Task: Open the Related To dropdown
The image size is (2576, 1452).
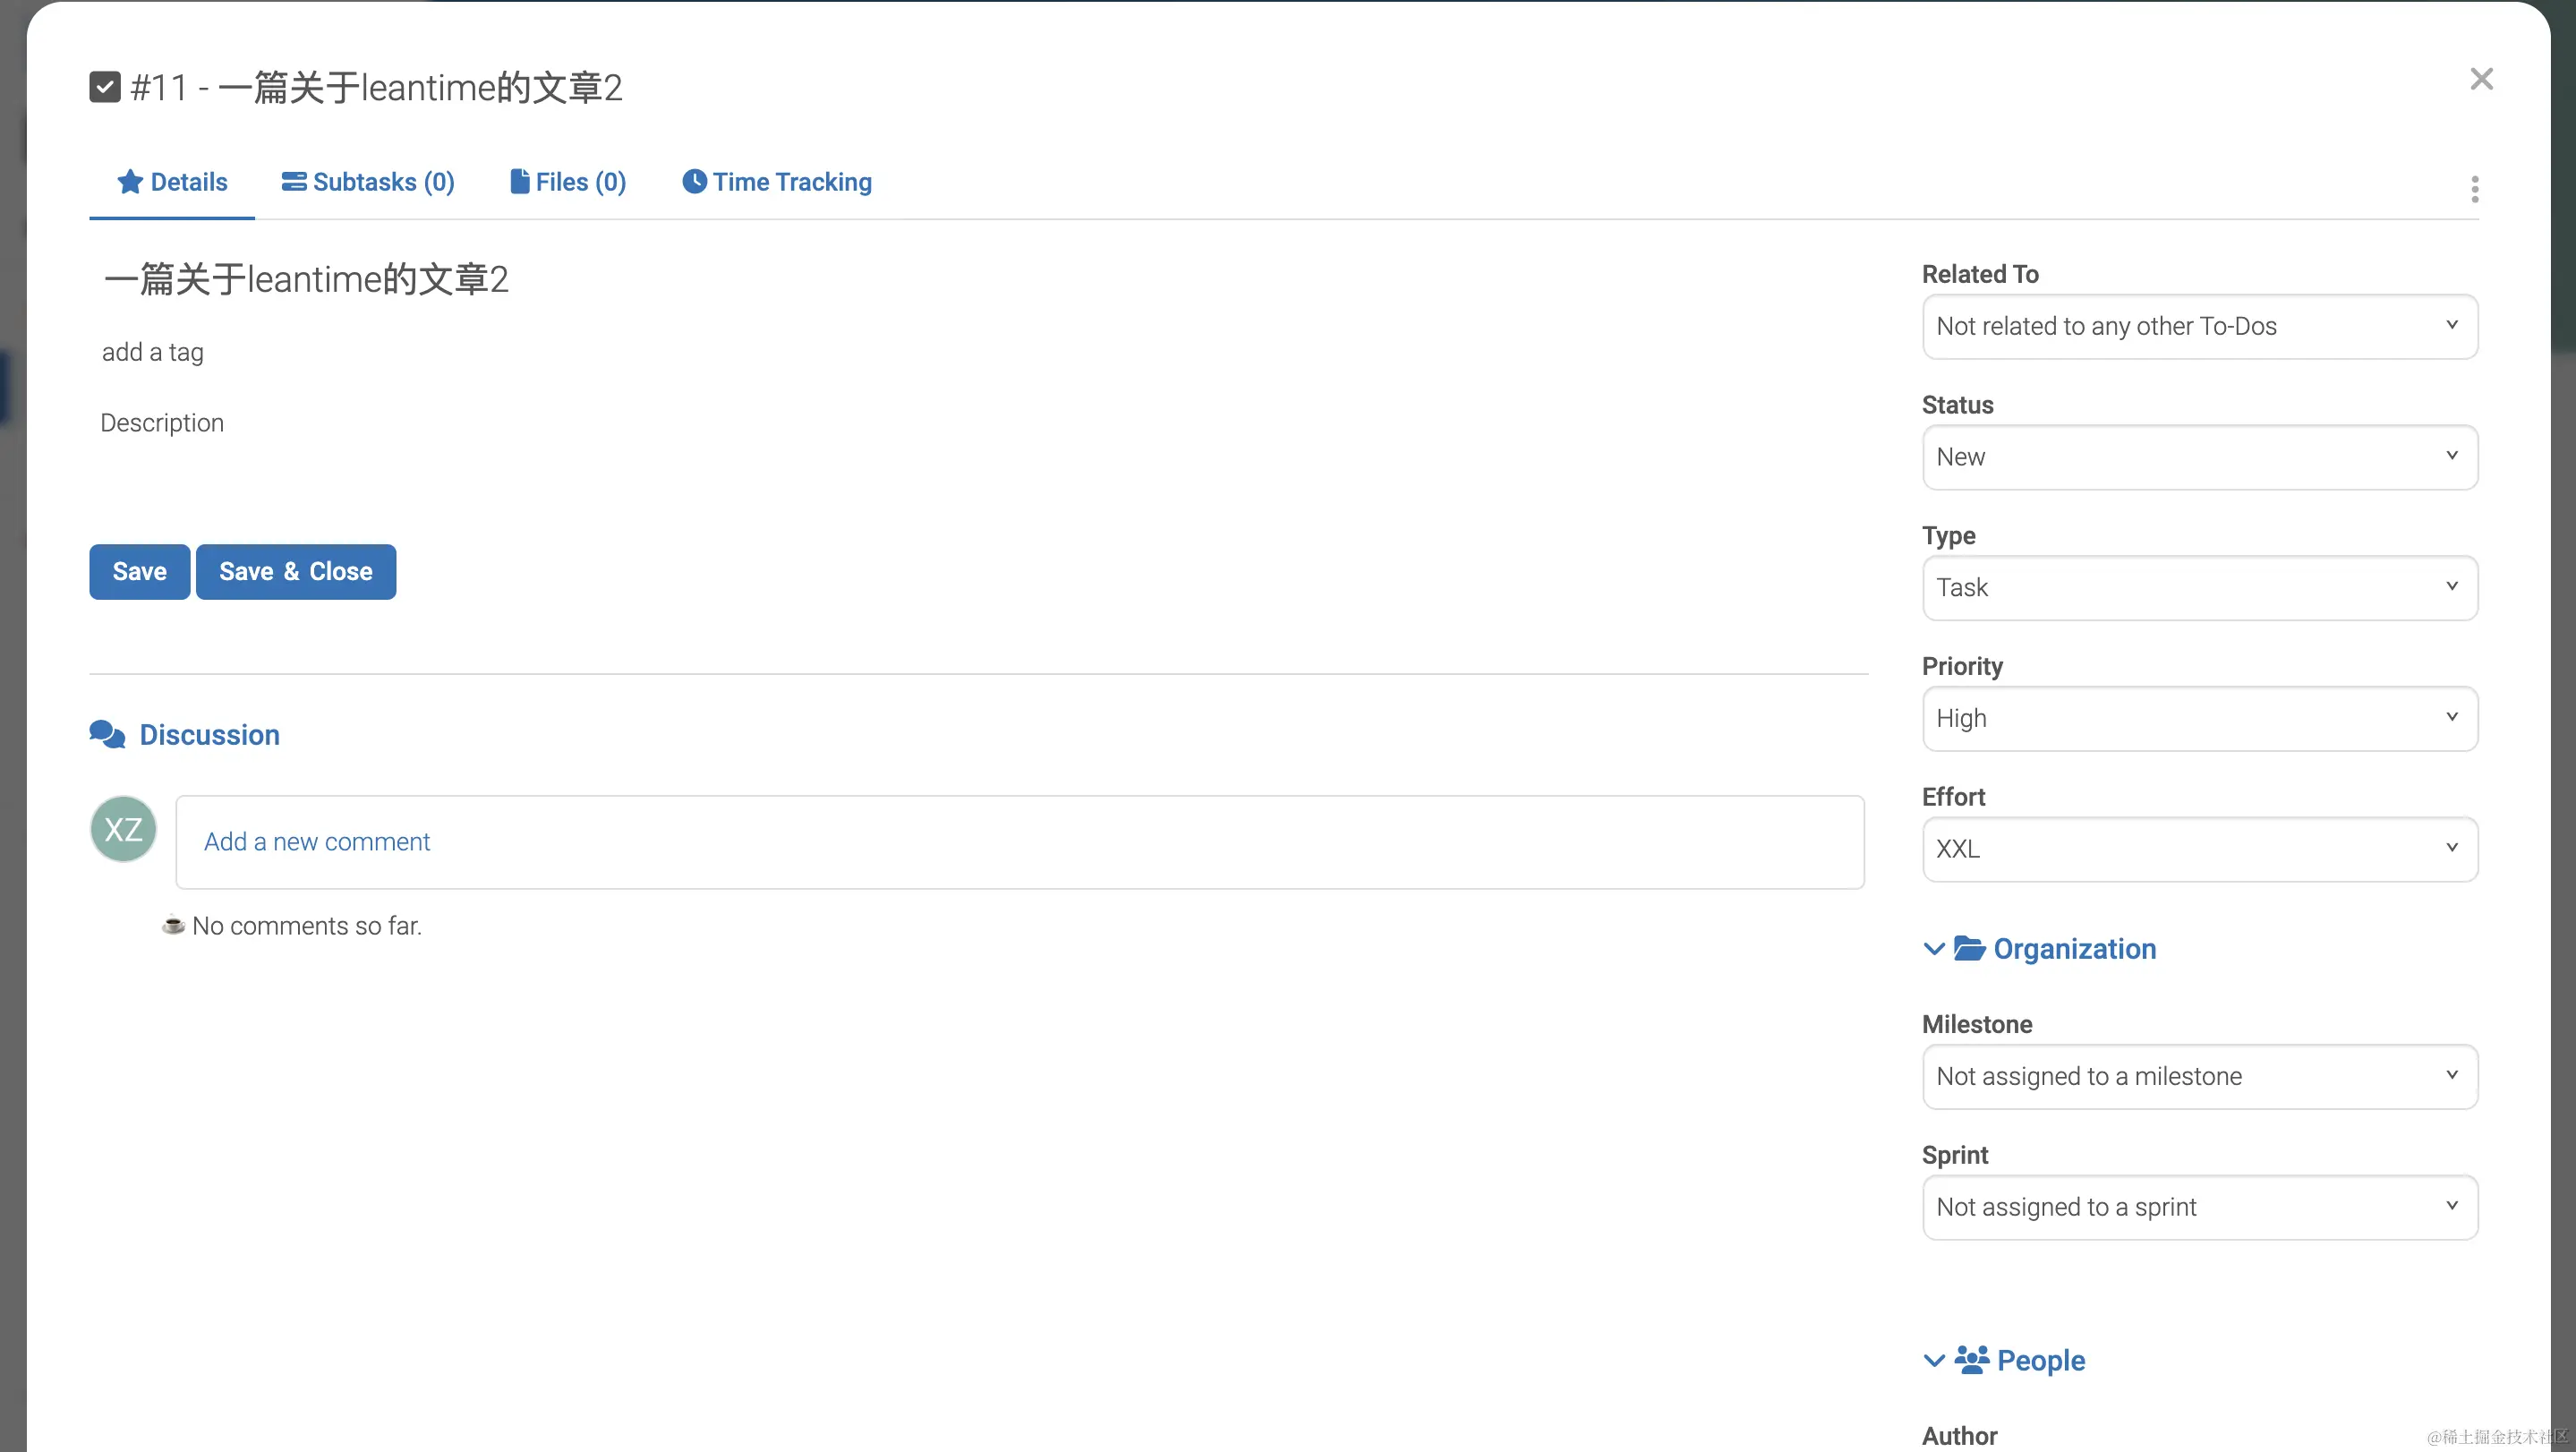Action: point(2200,326)
